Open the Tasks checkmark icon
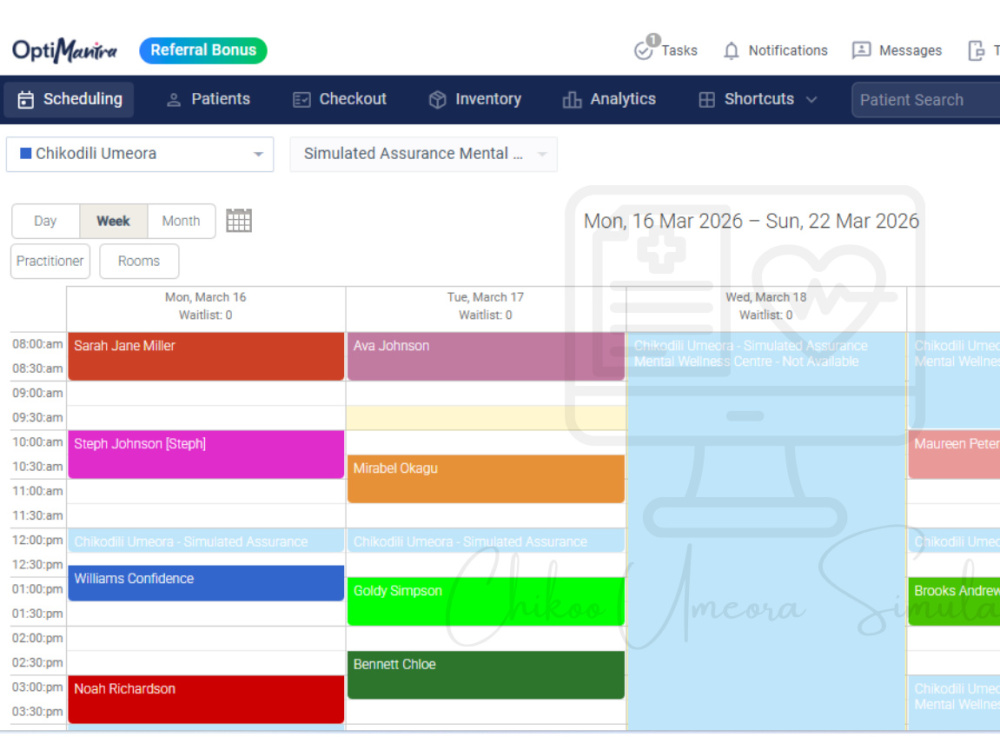Image resolution: width=1000 pixels, height=750 pixels. pos(643,50)
